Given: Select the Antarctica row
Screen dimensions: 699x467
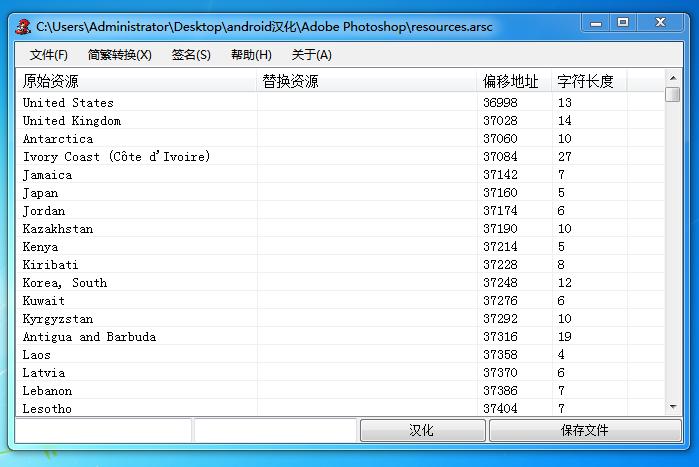Looking at the screenshot, I should point(340,139).
